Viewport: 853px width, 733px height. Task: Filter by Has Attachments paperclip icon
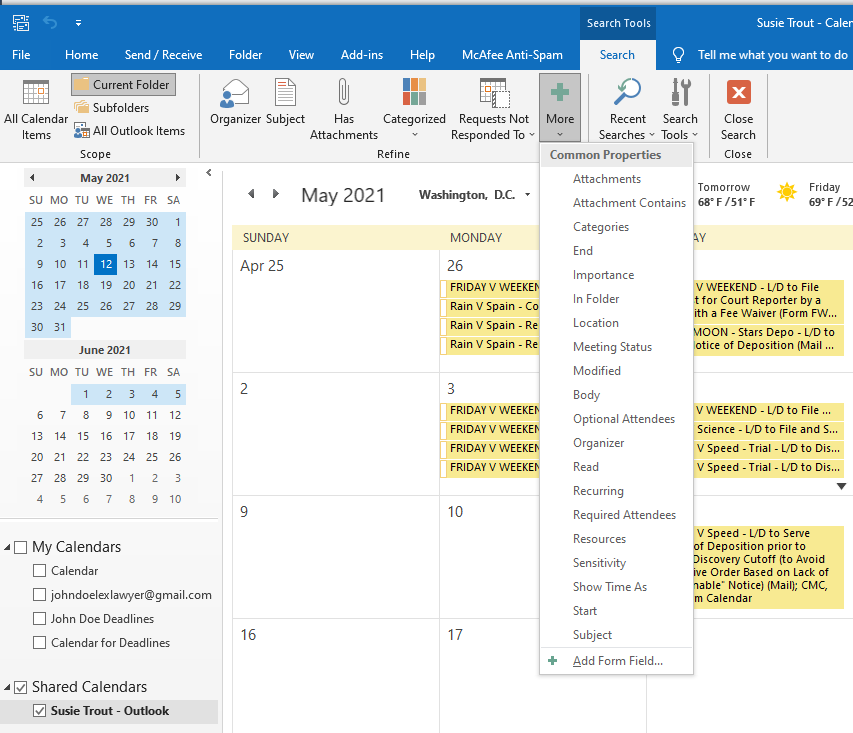point(343,93)
